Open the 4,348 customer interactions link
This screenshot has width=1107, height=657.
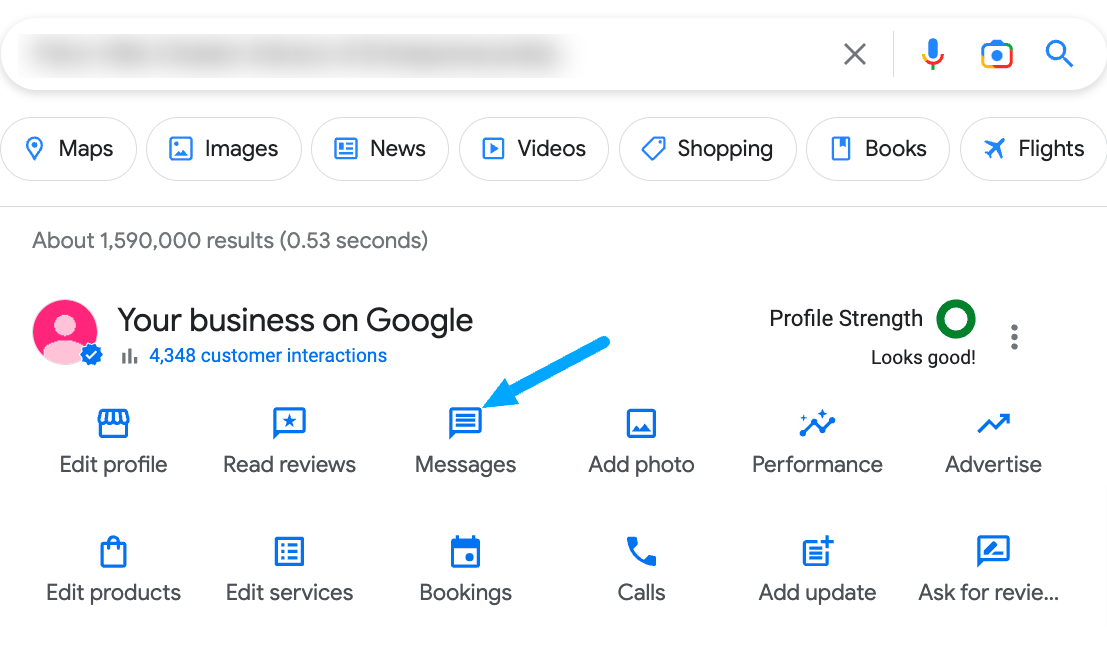[x=267, y=356]
